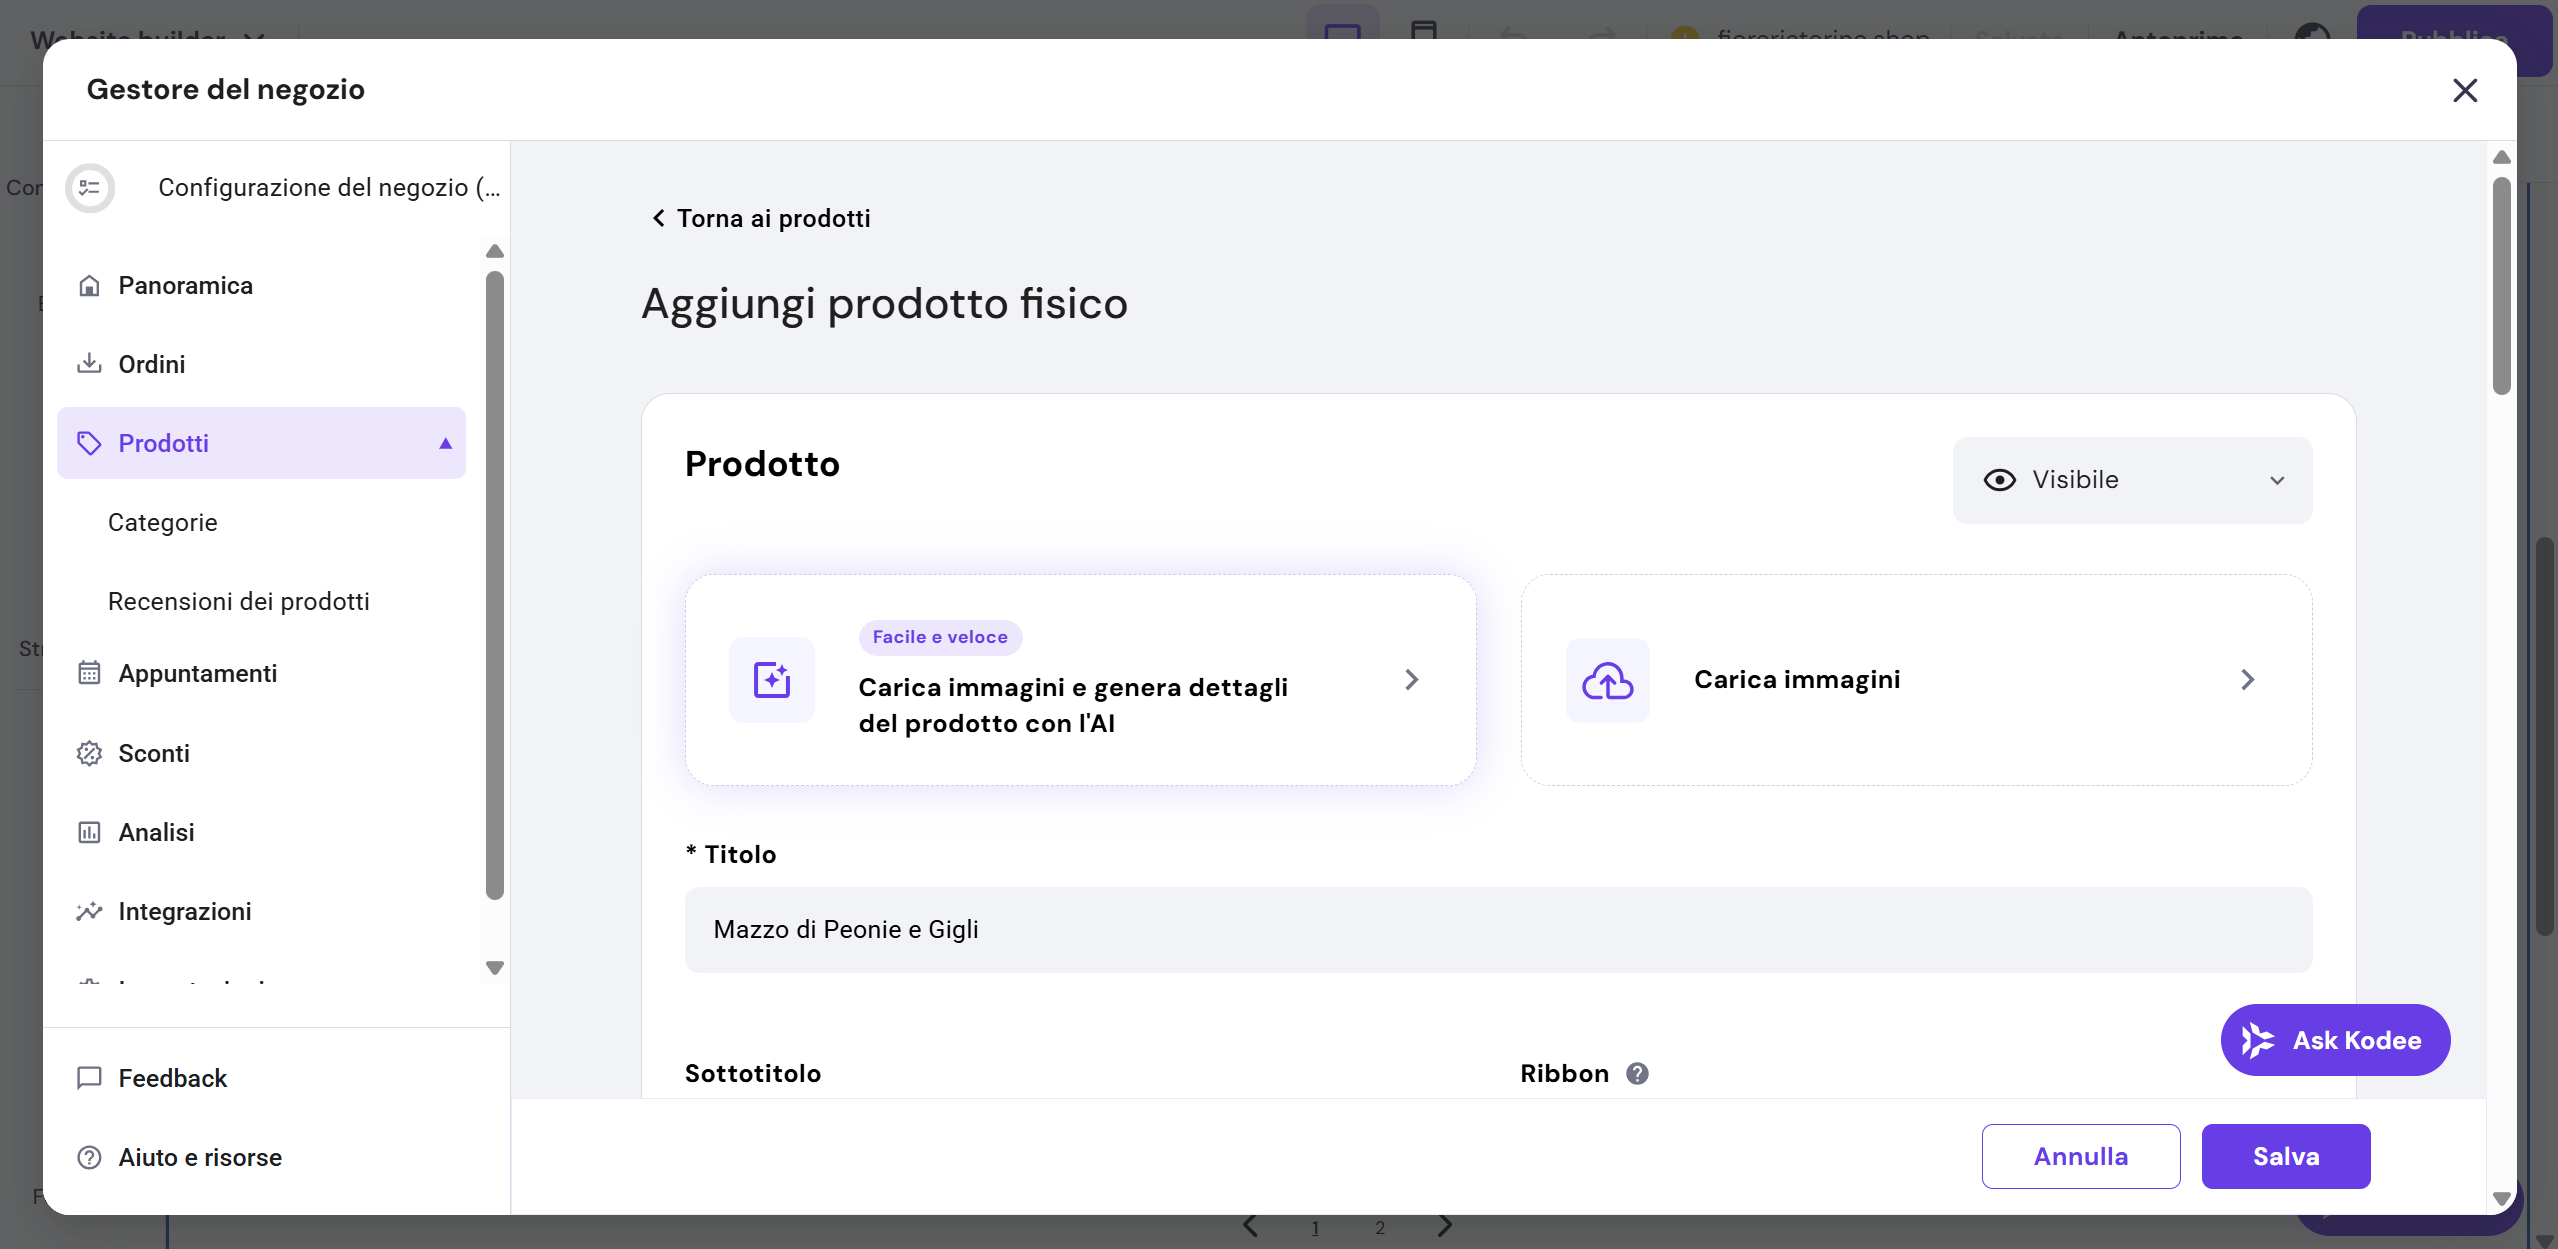The image size is (2558, 1249).
Task: Click the Analisi chart icon
Action: click(89, 832)
